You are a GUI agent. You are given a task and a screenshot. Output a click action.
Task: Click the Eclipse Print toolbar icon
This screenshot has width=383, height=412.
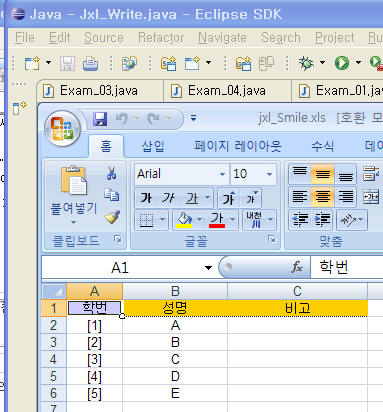pyautogui.click(x=90, y=63)
